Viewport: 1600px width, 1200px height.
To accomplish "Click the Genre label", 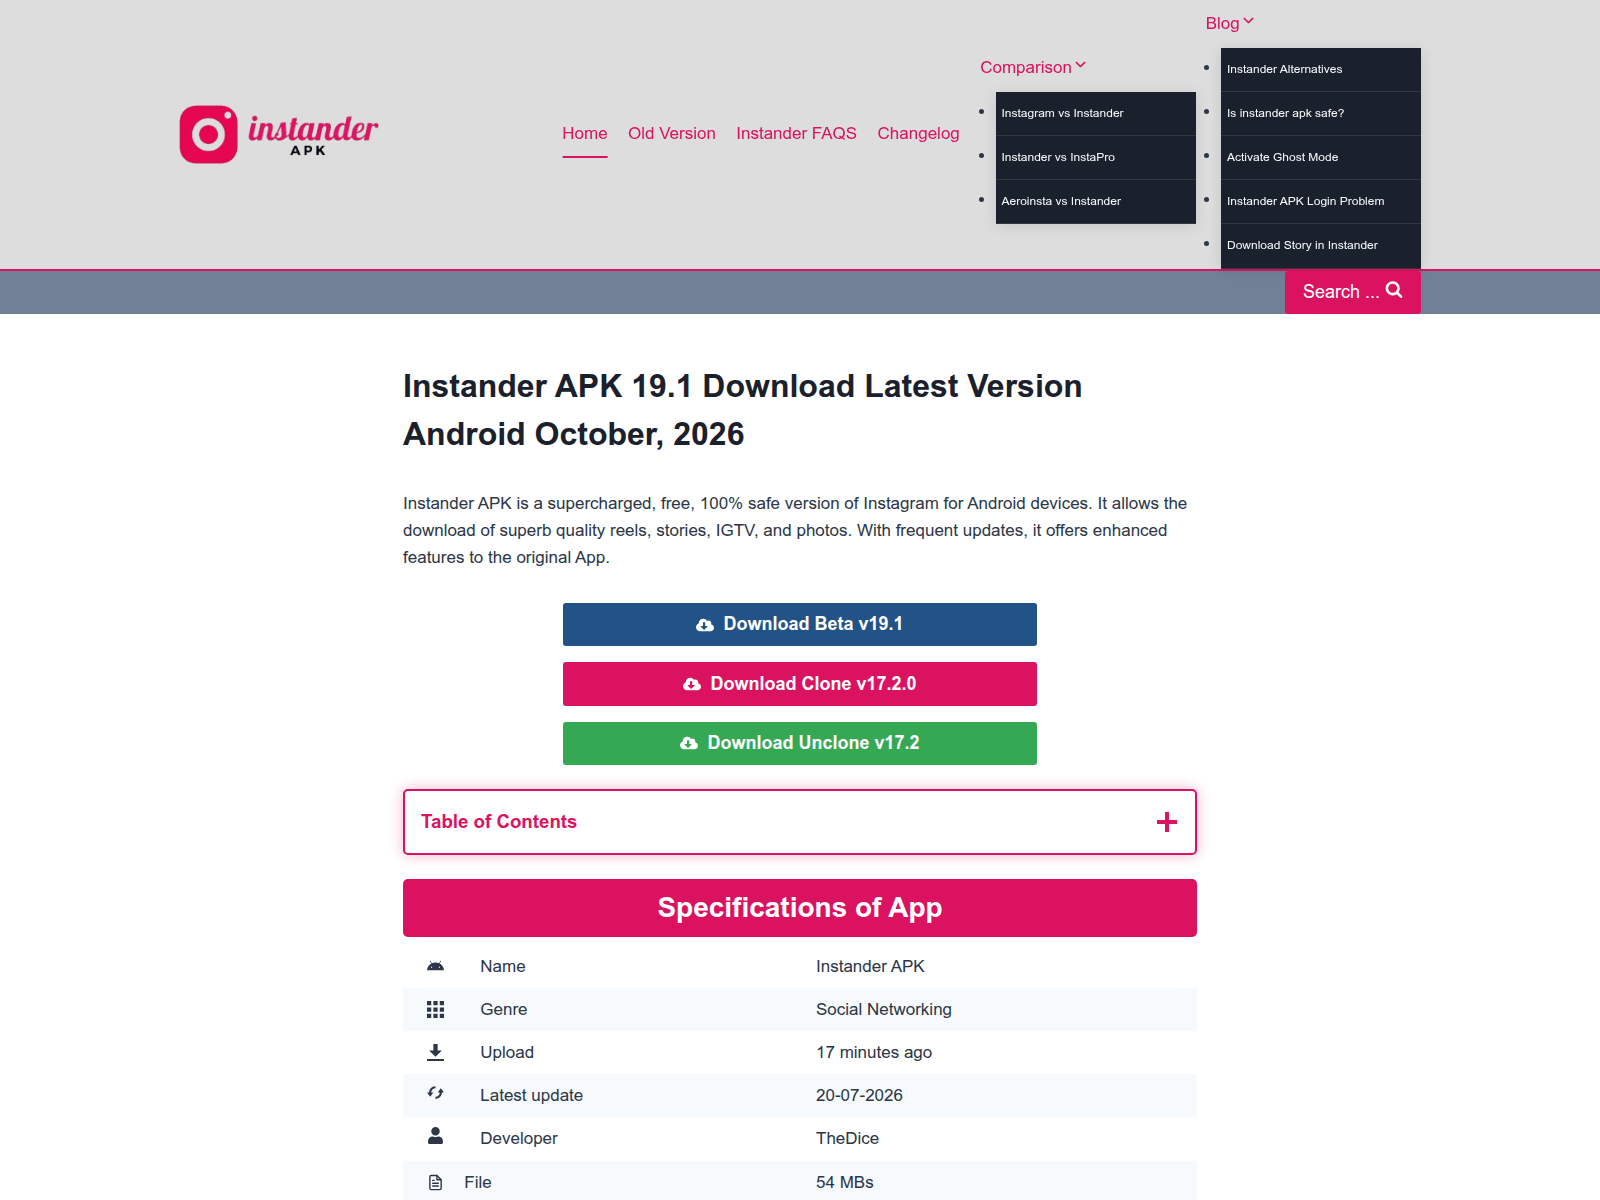I will coord(504,1009).
